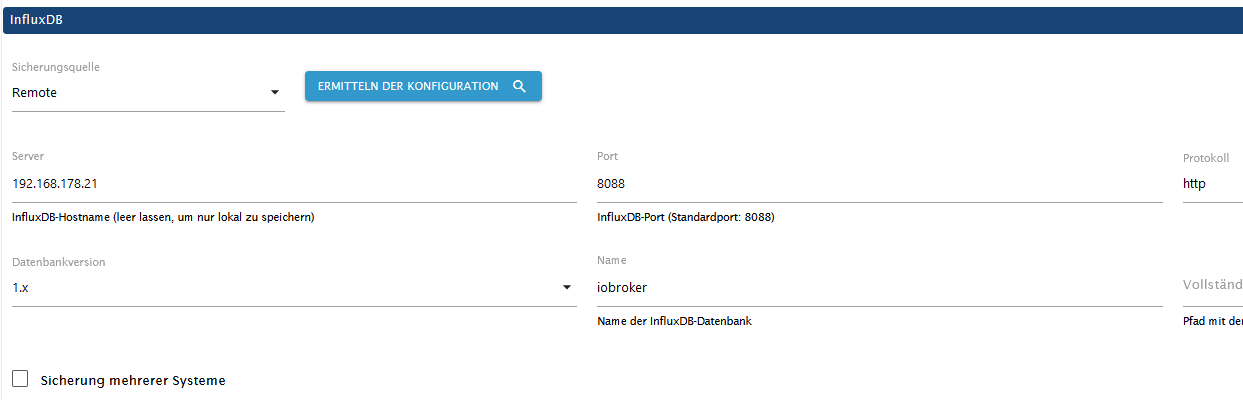Screen dimensions: 1243x400
Task: Click the Name der InfluxDB-Datenbank hint
Action: point(674,321)
